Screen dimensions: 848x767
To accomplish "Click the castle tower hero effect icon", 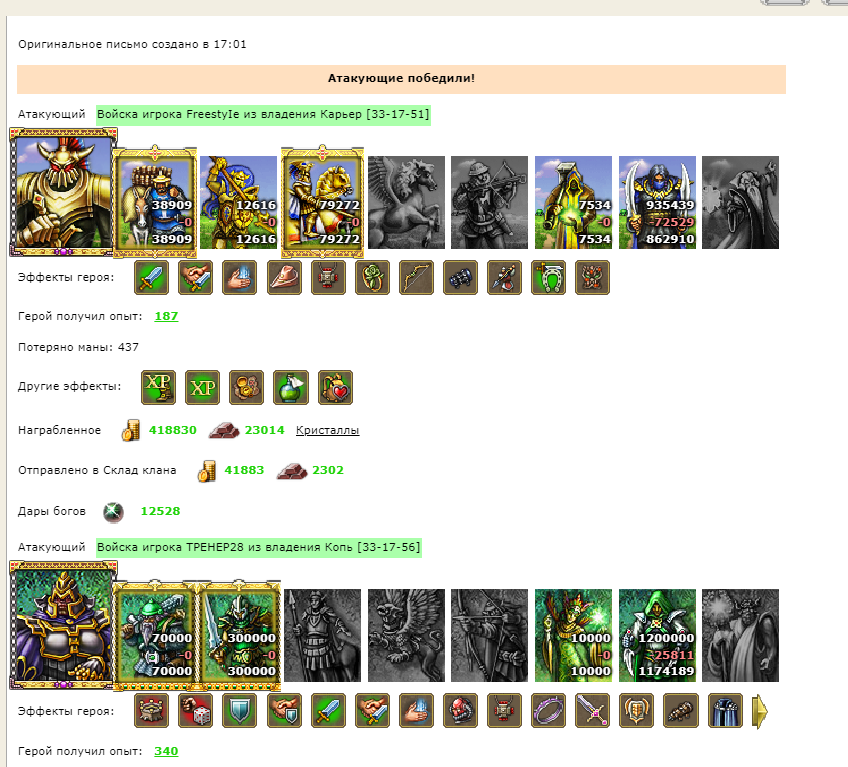I will 151,711.
